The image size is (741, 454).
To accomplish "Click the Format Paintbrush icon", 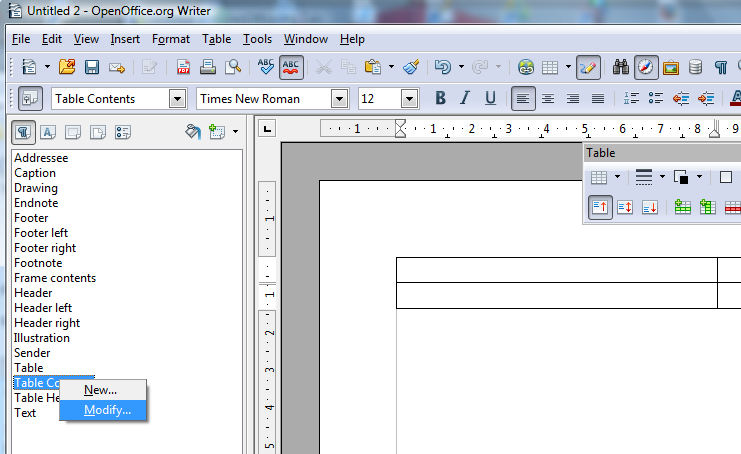I will click(412, 68).
